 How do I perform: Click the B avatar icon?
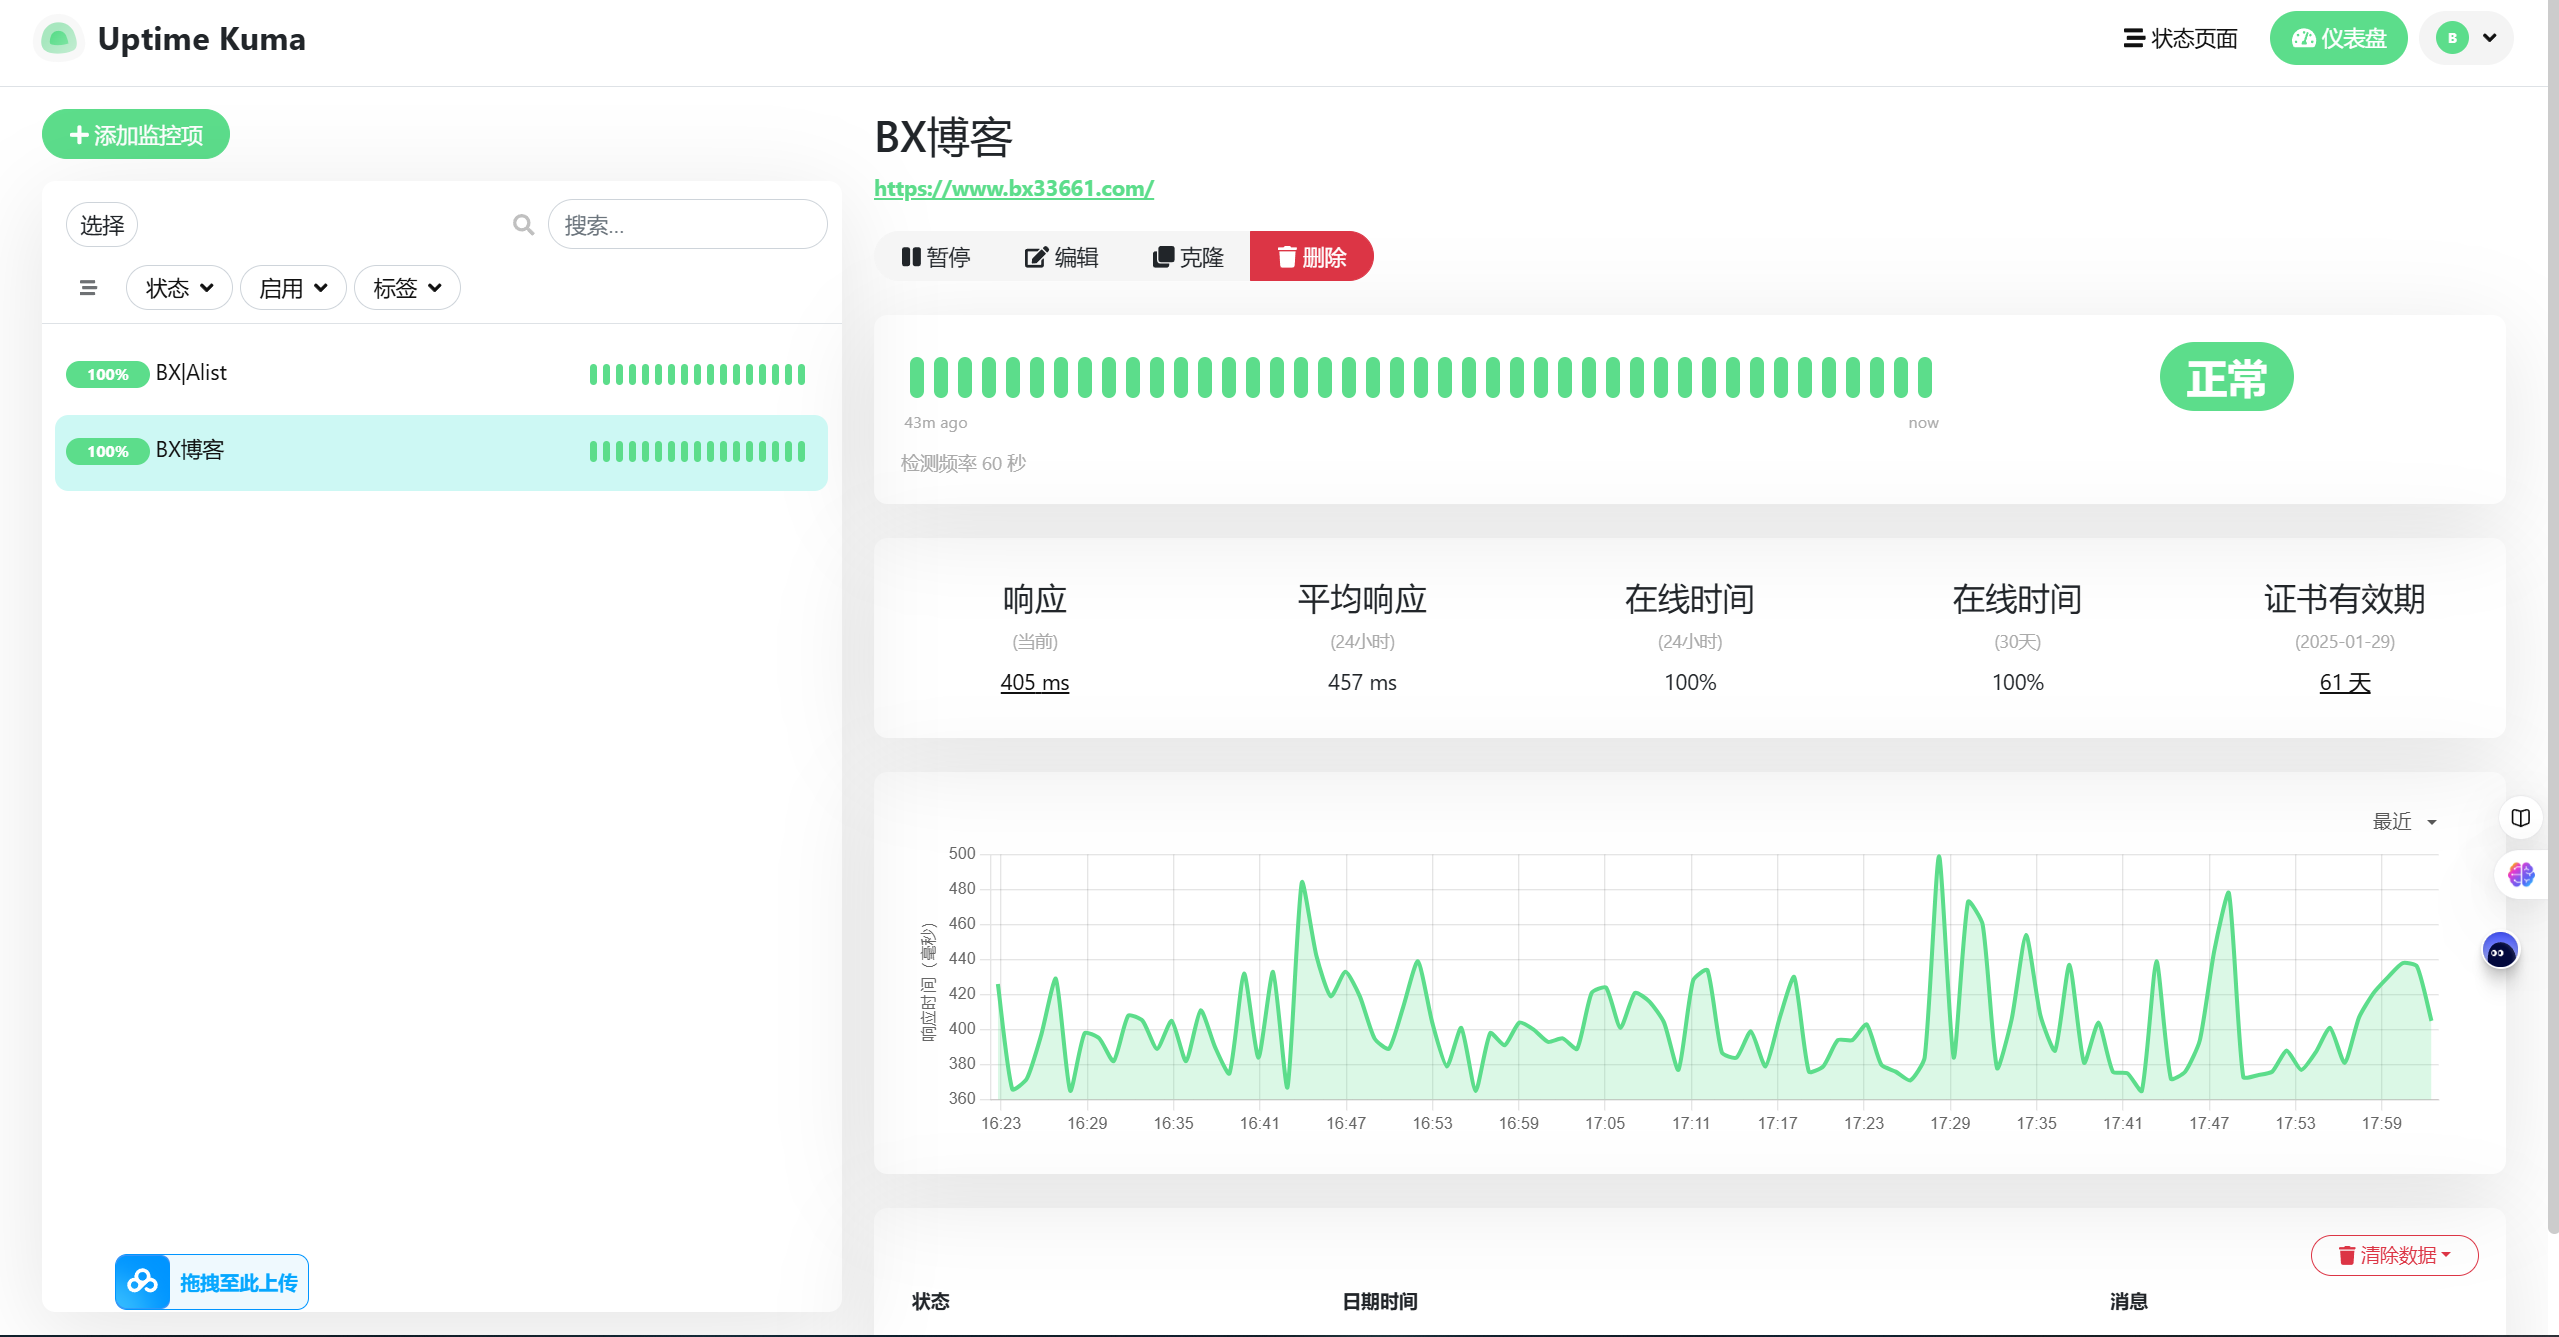pyautogui.click(x=2452, y=39)
